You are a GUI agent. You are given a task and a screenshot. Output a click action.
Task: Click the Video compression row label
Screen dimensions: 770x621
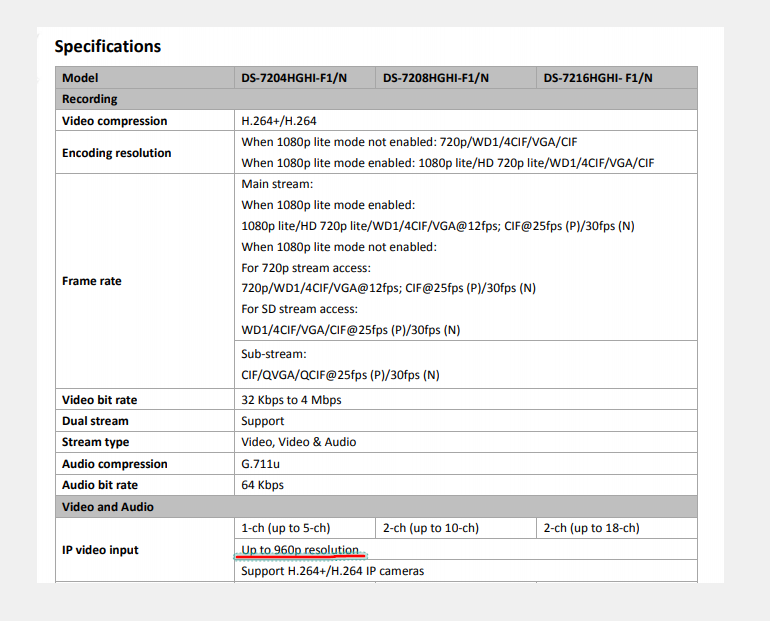point(114,121)
